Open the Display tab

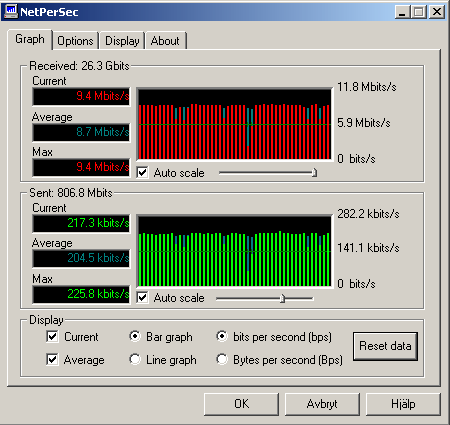coord(122,41)
